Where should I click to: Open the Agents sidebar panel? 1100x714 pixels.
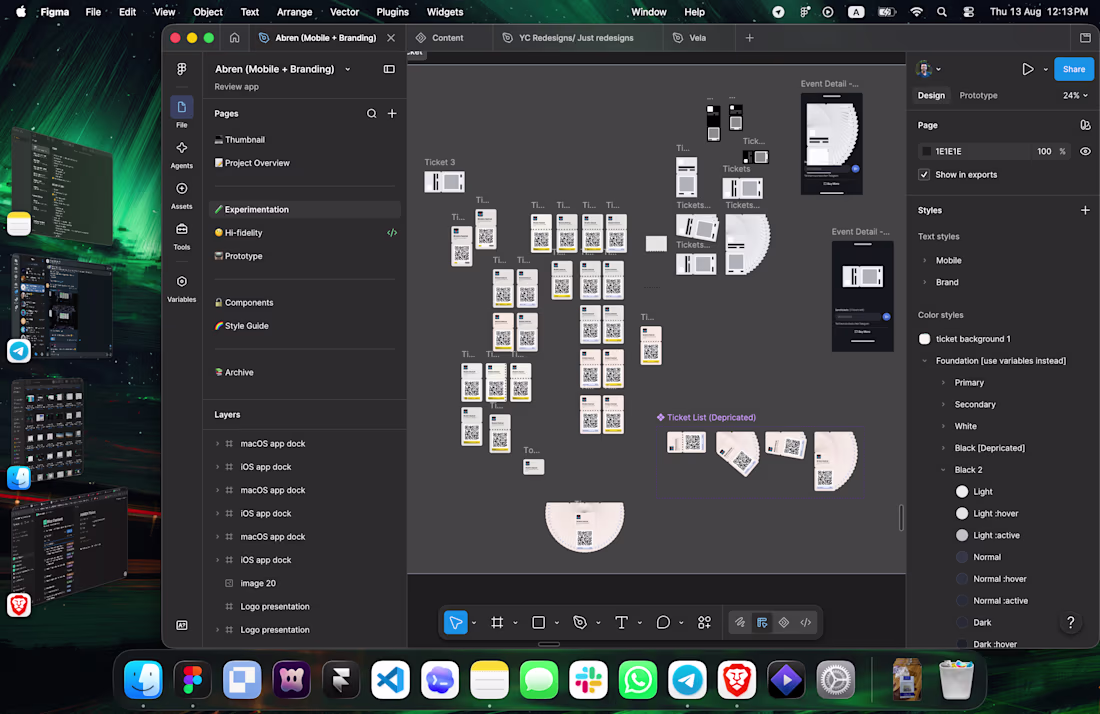[182, 148]
